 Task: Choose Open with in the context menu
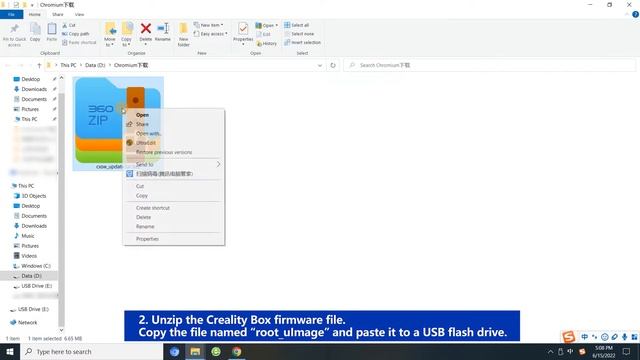pos(173,133)
